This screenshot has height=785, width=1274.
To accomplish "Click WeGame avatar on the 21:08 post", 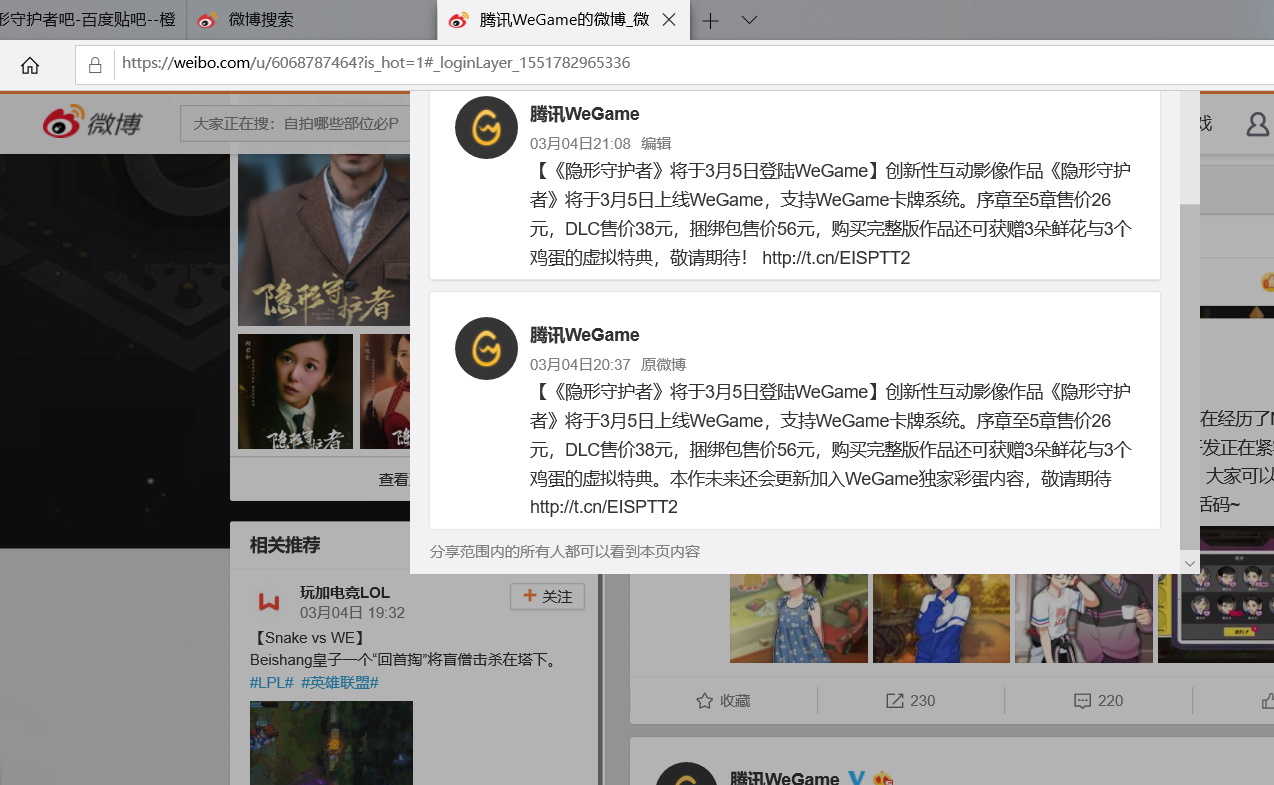I will tap(486, 127).
